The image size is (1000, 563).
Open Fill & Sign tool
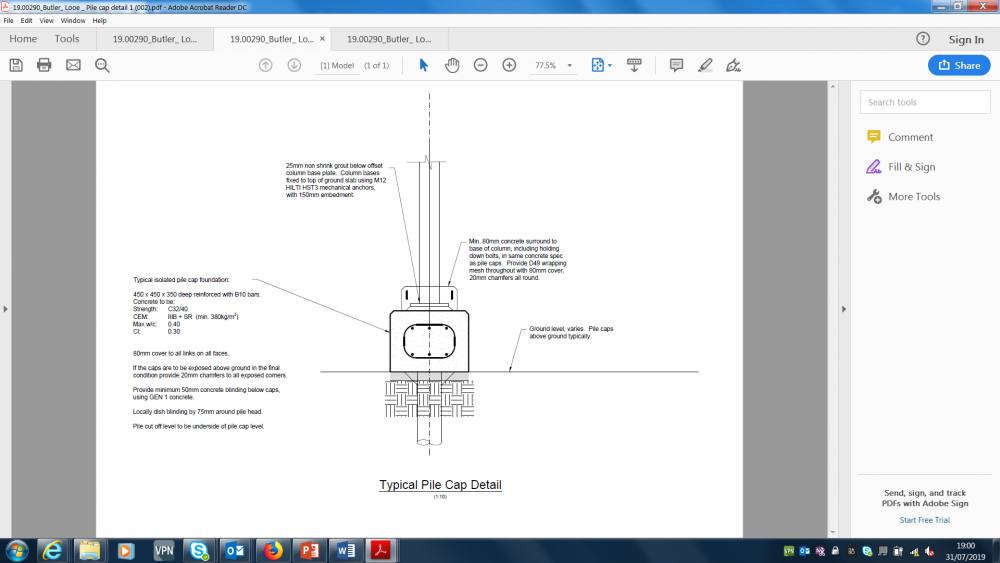point(901,167)
